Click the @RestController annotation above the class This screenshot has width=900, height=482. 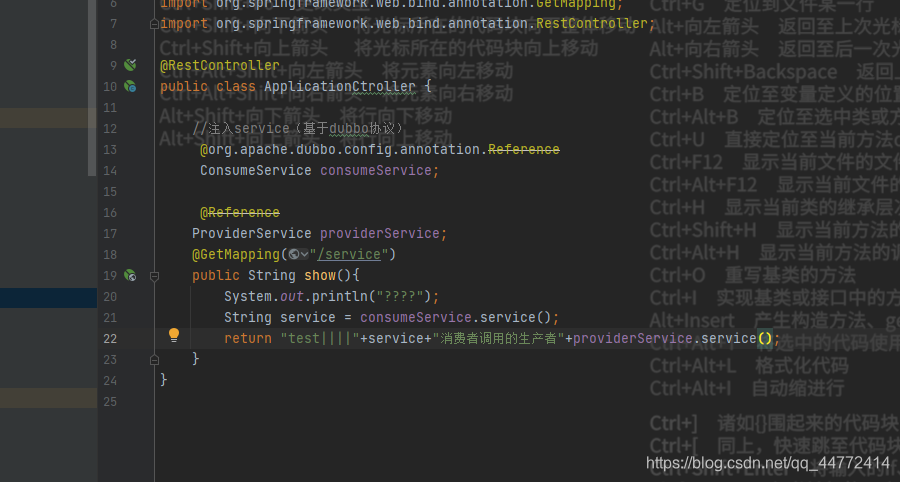220,65
